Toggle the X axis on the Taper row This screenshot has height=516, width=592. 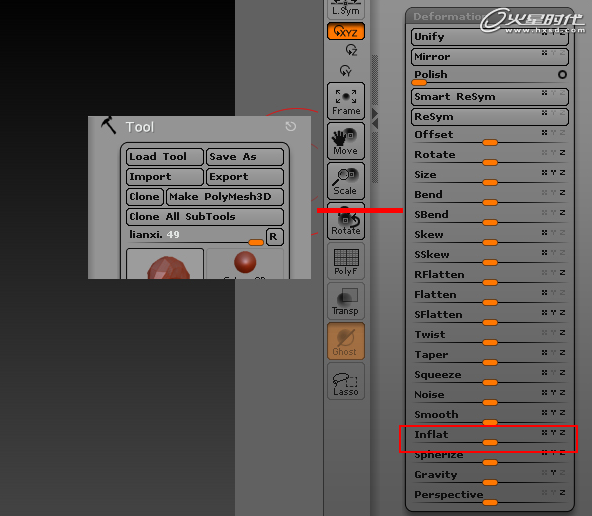click(x=544, y=353)
